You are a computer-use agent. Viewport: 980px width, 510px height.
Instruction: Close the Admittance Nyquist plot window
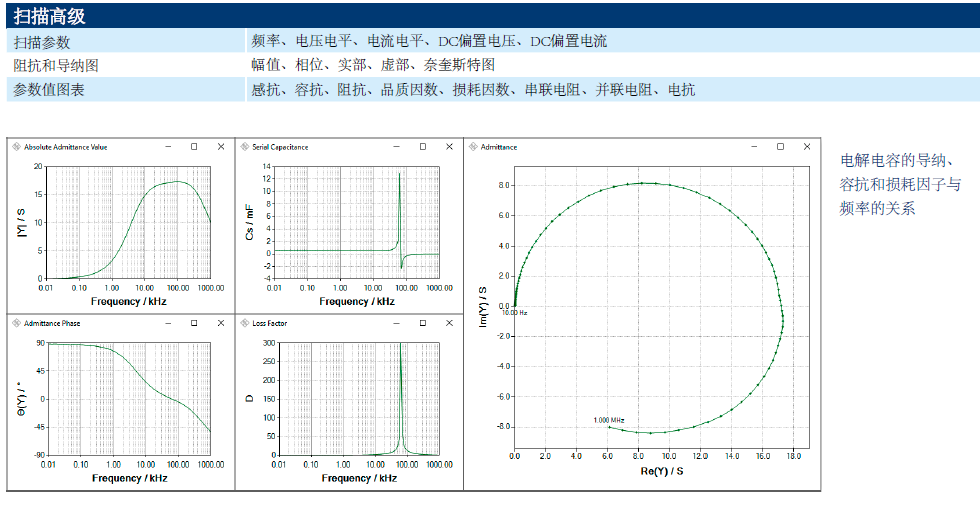click(807, 147)
